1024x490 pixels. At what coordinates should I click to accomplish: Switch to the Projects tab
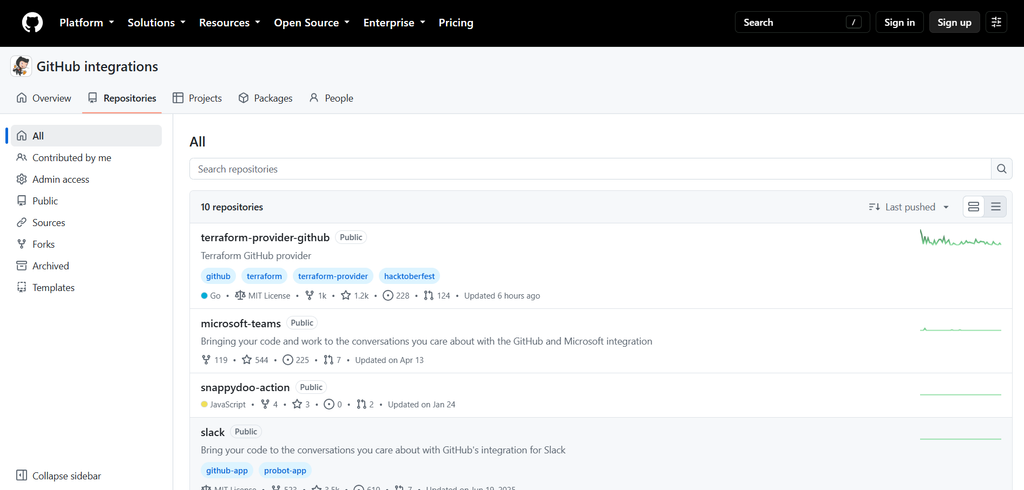[x=197, y=98]
